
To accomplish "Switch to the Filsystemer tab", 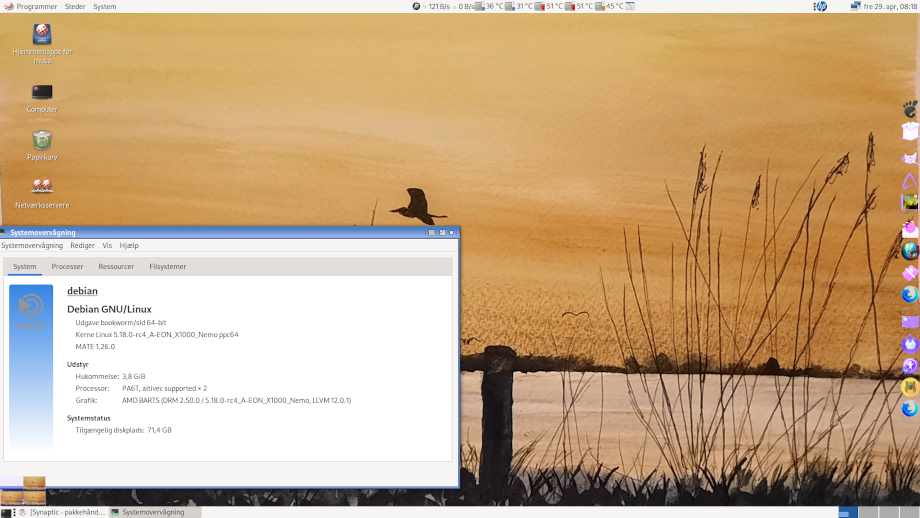I will pyautogui.click(x=167, y=267).
